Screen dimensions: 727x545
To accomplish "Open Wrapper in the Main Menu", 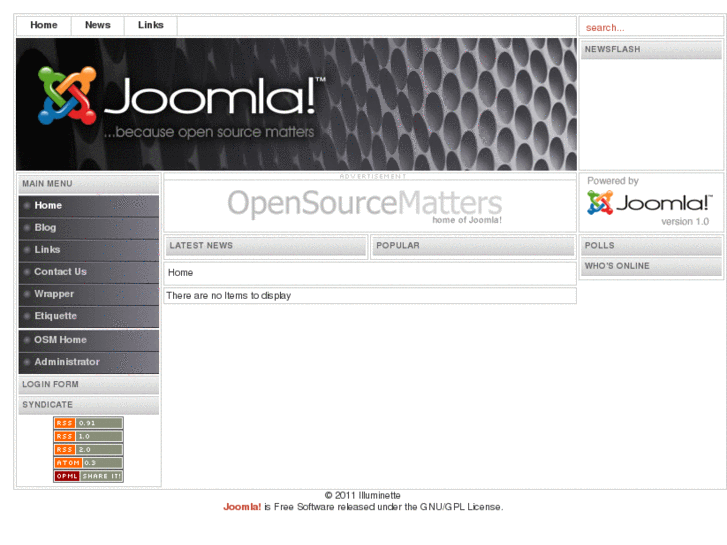I will tap(89, 294).
